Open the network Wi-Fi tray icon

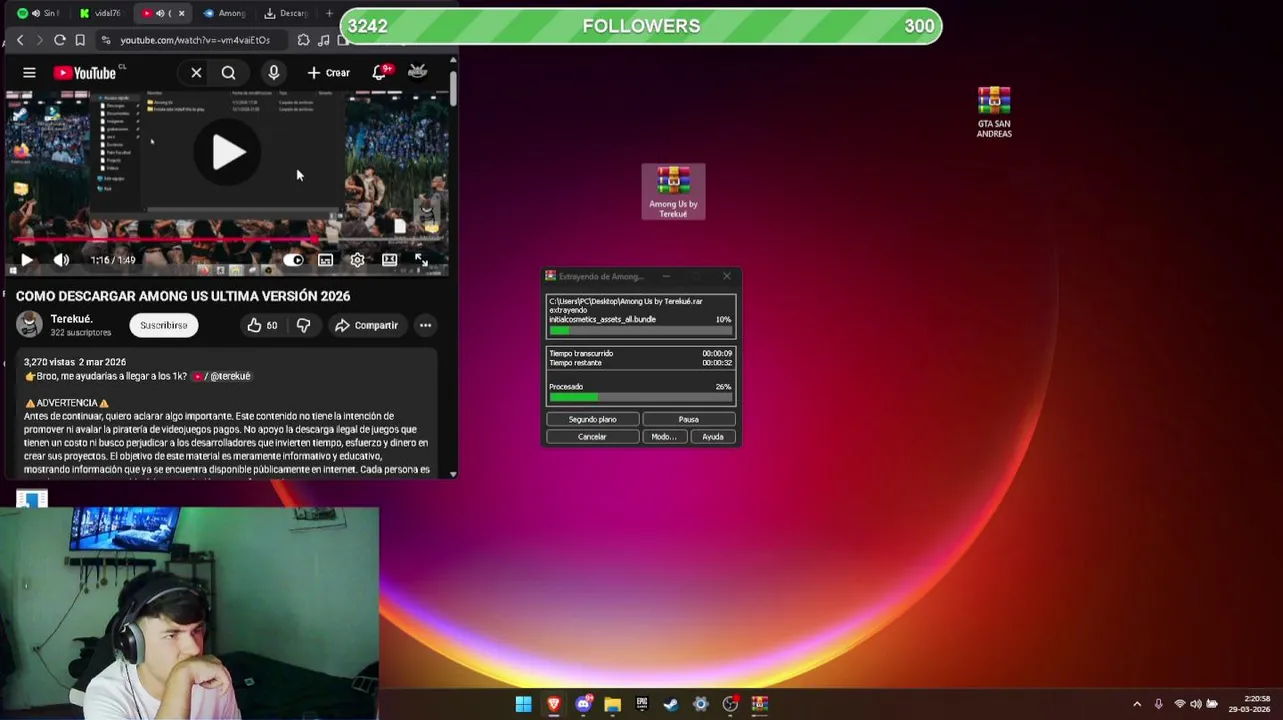pos(1179,704)
